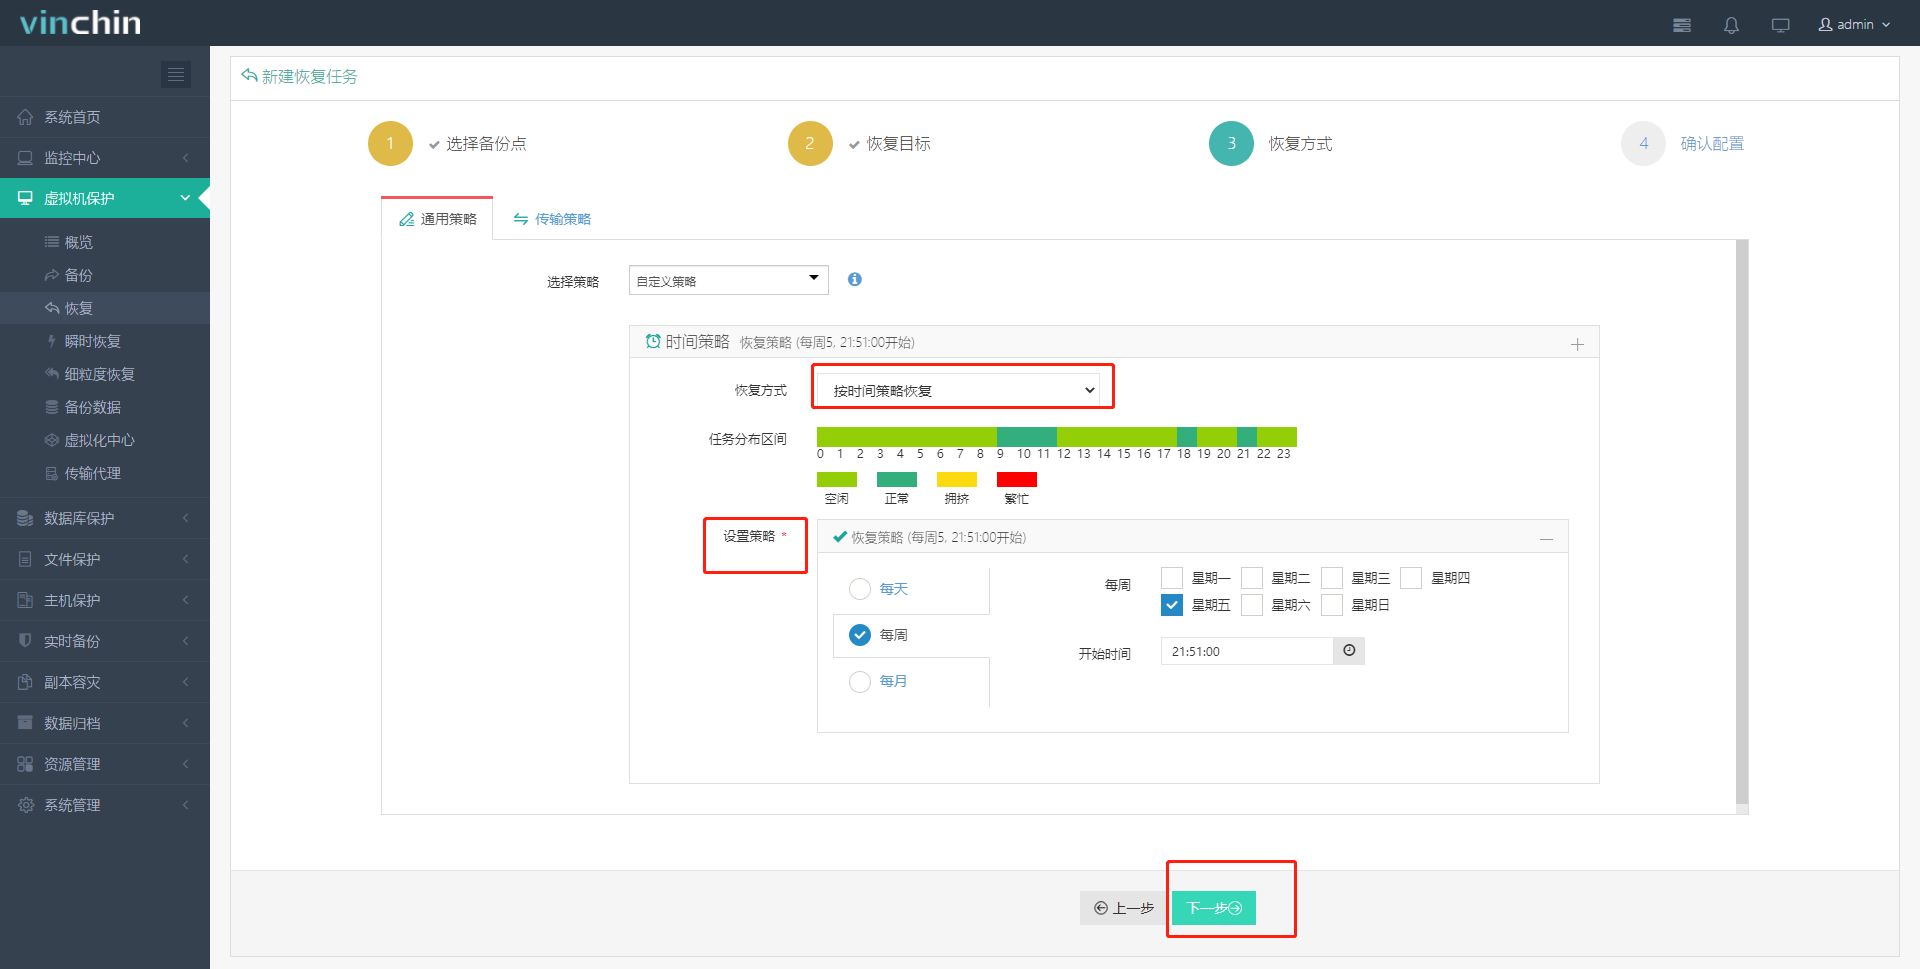Click the monitor screen icon in header
This screenshot has width=1920, height=969.
(1780, 25)
